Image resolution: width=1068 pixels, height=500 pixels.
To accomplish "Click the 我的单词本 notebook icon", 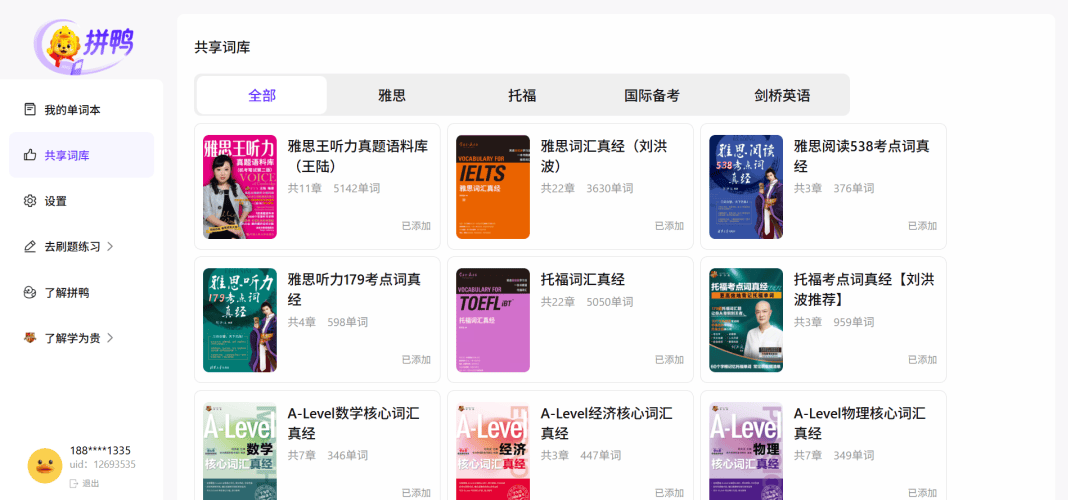I will pyautogui.click(x=30, y=109).
